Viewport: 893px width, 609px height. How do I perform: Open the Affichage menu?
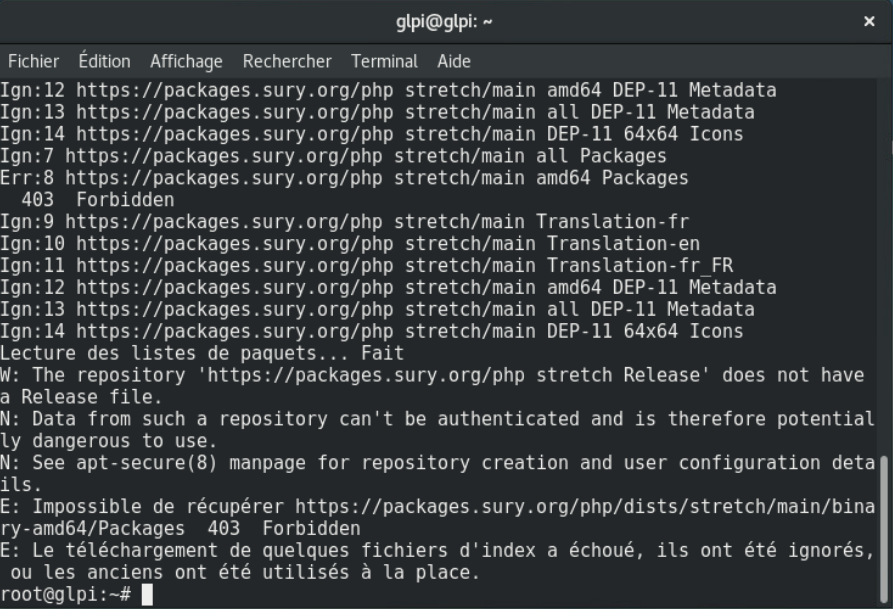186,61
